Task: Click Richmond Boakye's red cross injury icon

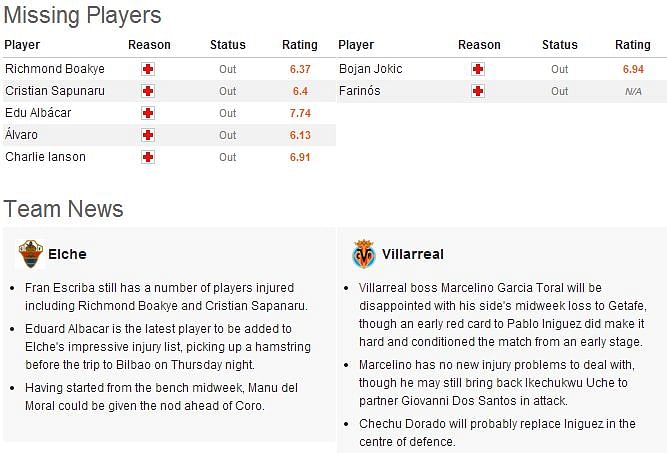Action: (x=148, y=69)
